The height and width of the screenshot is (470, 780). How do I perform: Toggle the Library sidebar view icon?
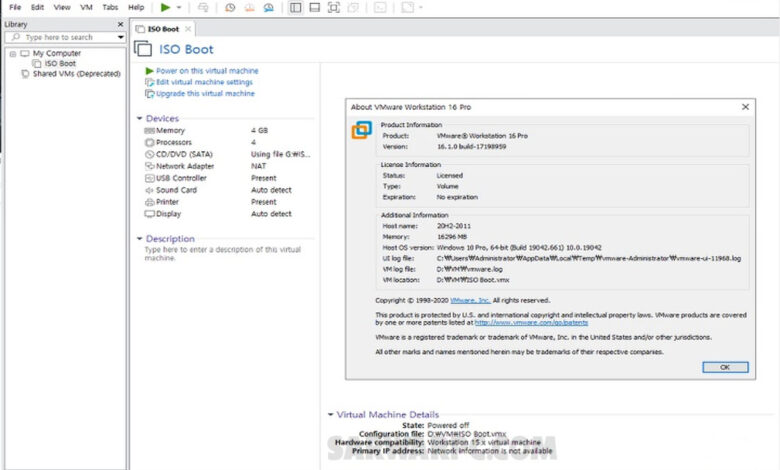pos(295,7)
